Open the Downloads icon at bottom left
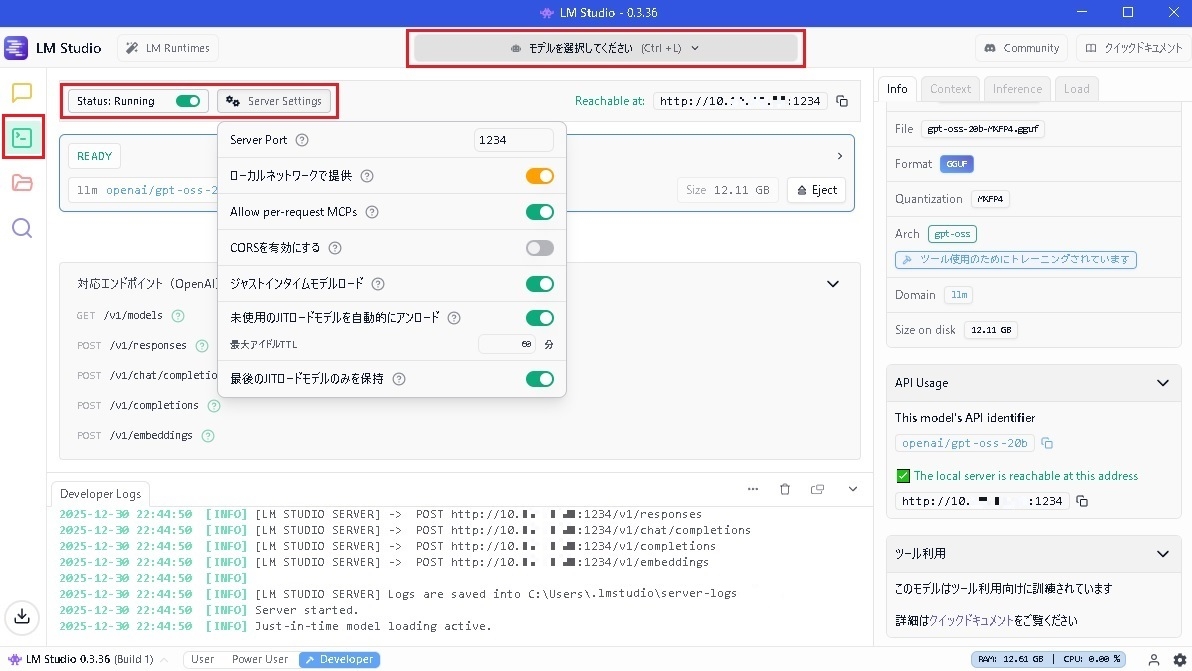 pos(22,617)
